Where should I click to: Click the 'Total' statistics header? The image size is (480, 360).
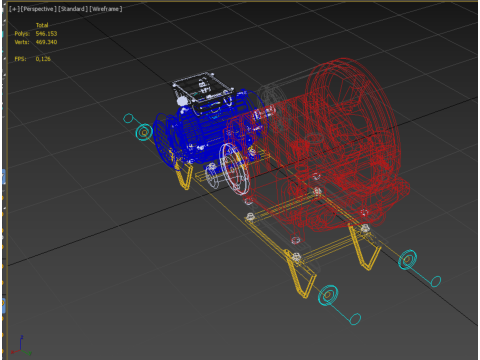[x=42, y=25]
